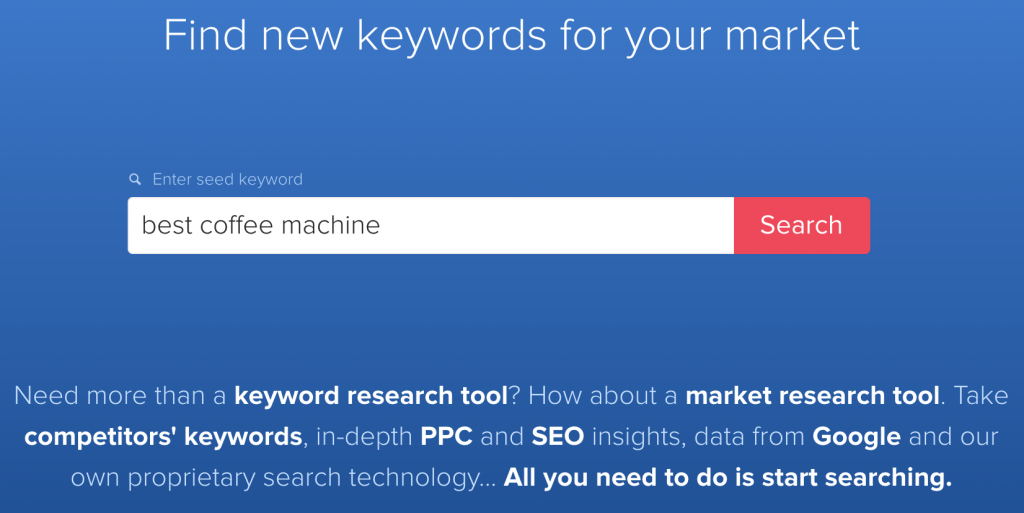Click the 'and our' text after Google
Image resolution: width=1024 pixels, height=513 pixels.
click(953, 437)
